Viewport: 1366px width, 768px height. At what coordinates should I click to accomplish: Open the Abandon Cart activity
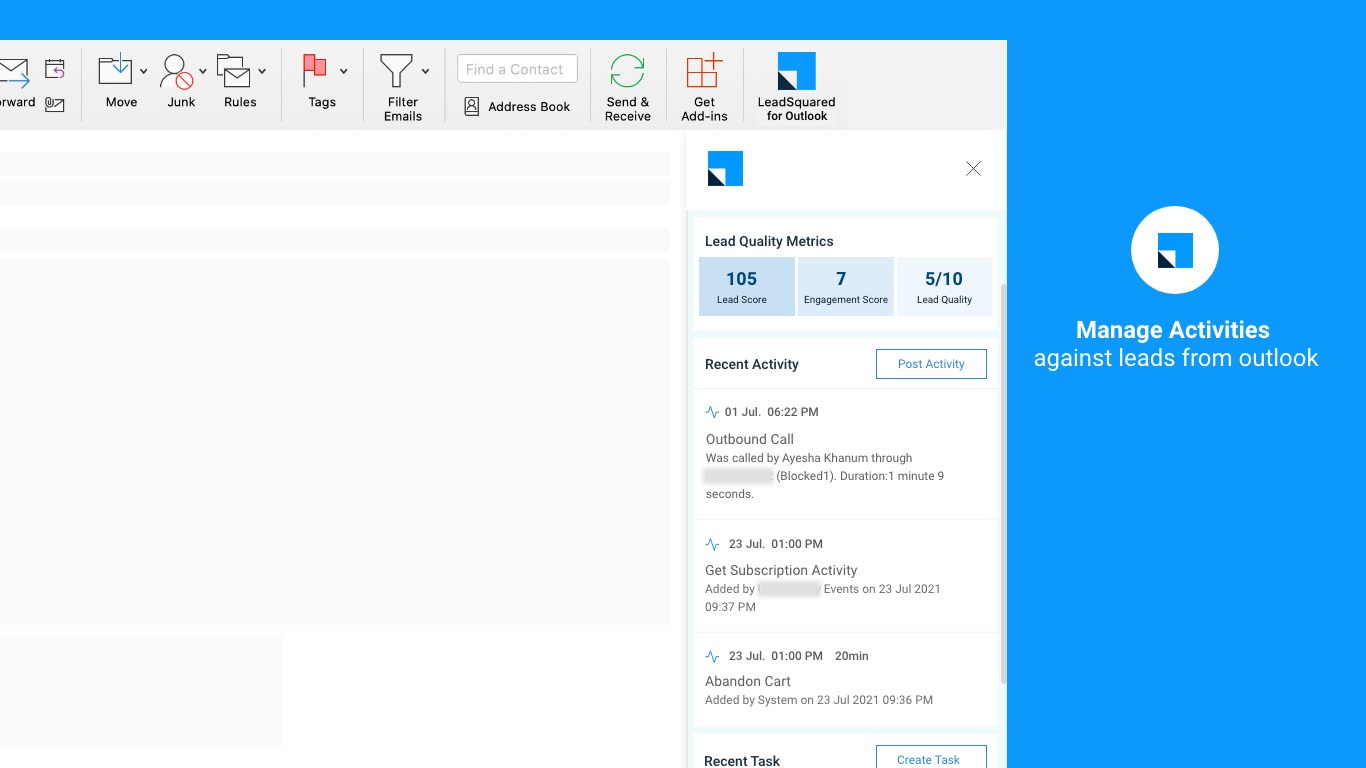click(x=747, y=681)
